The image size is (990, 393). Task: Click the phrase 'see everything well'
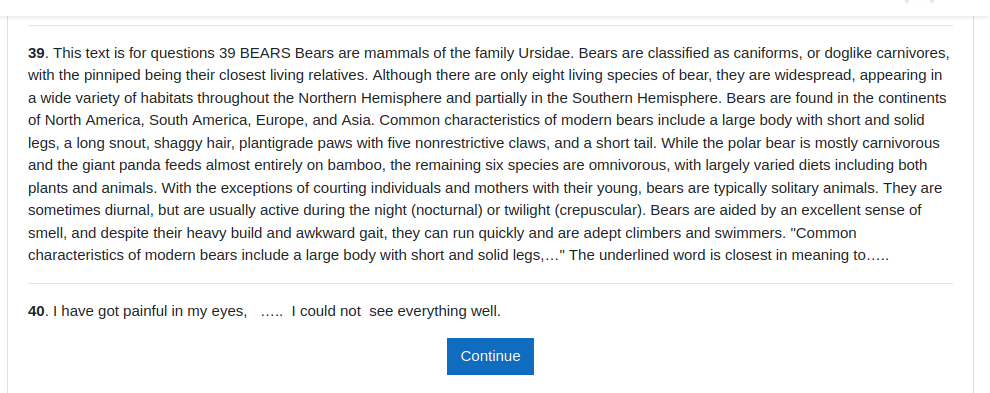point(434,311)
